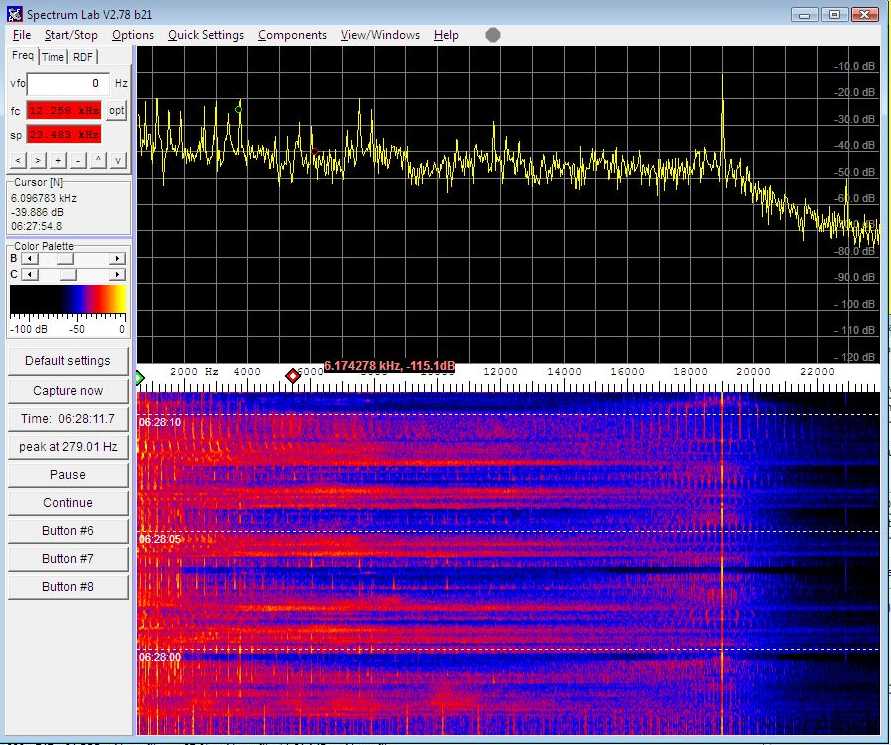Image resolution: width=891 pixels, height=745 pixels.
Task: Click the down caret v button
Action: click(118, 160)
